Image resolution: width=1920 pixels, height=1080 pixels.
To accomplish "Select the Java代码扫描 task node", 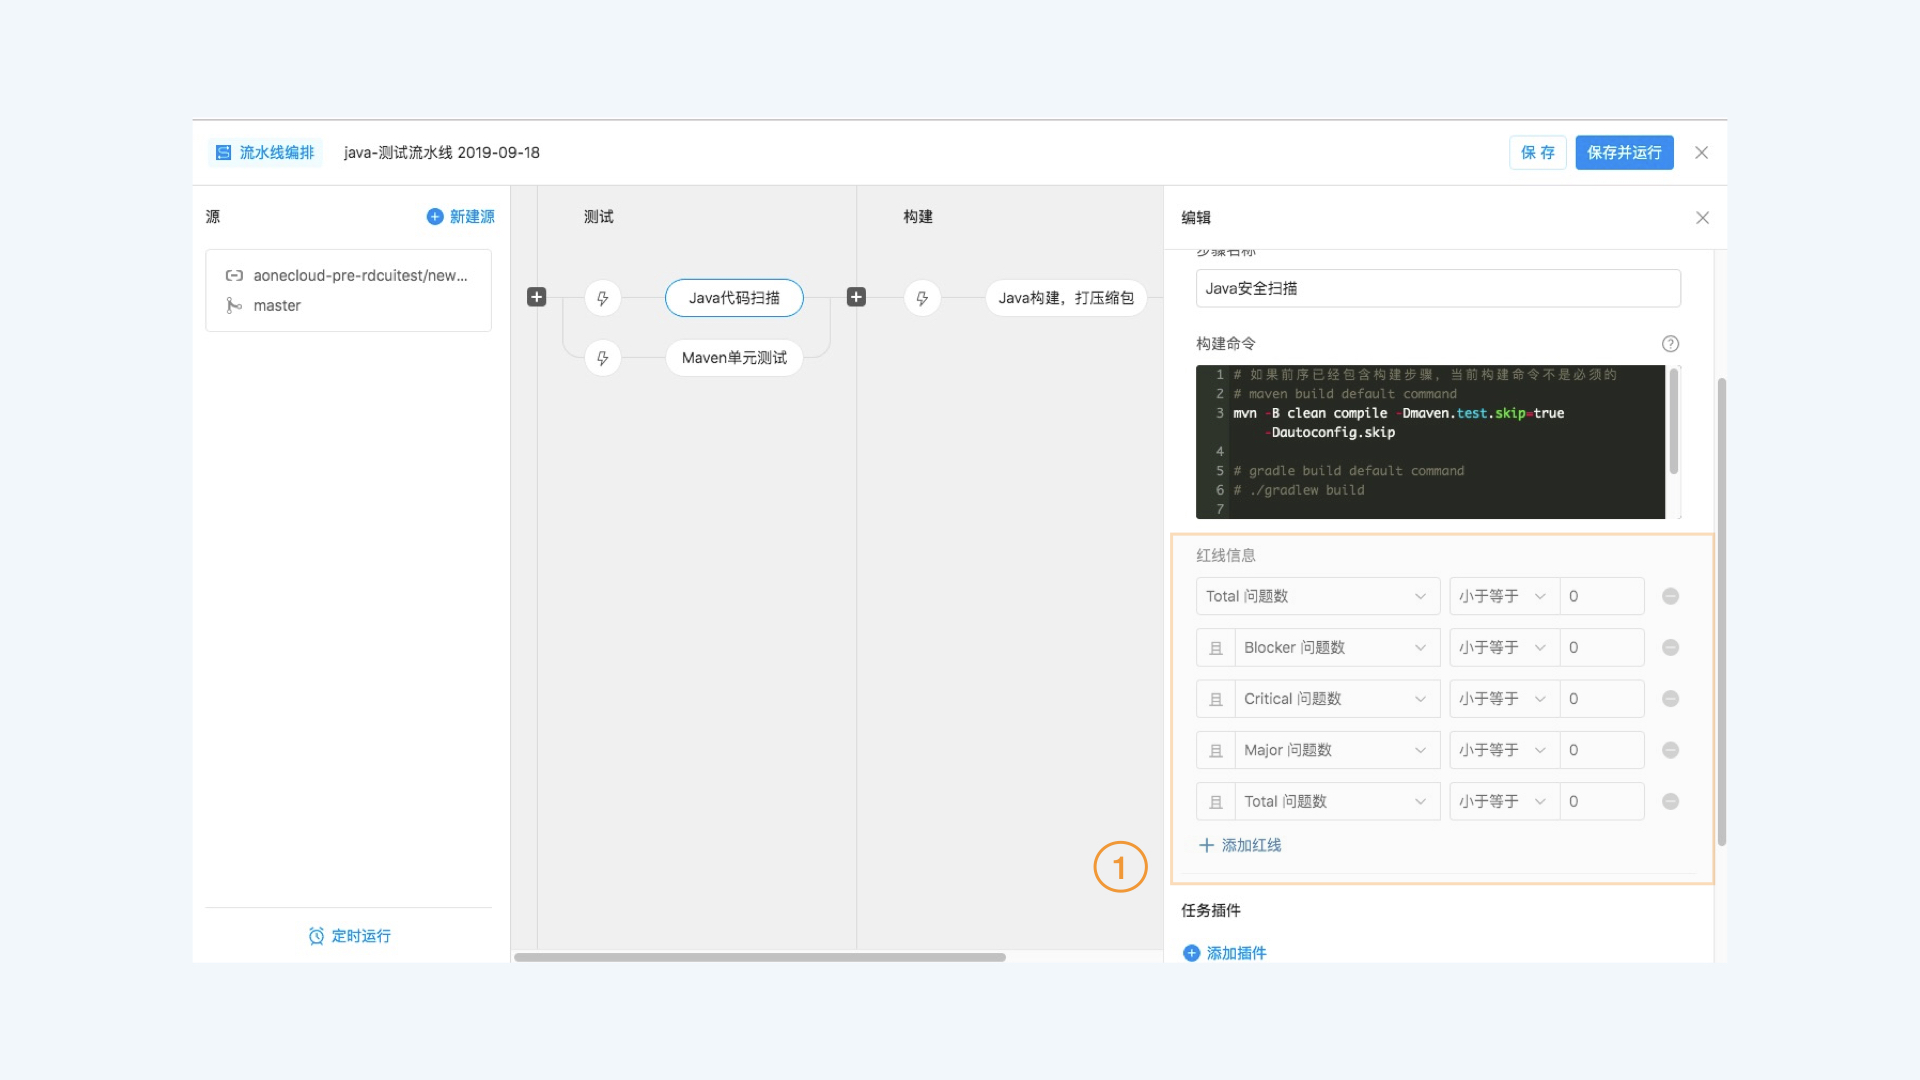I will (x=734, y=298).
